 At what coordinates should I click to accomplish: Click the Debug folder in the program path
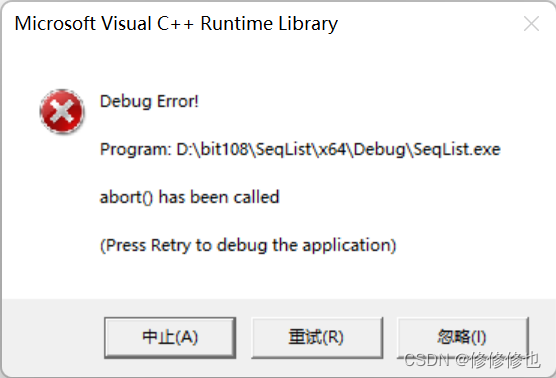[379, 149]
